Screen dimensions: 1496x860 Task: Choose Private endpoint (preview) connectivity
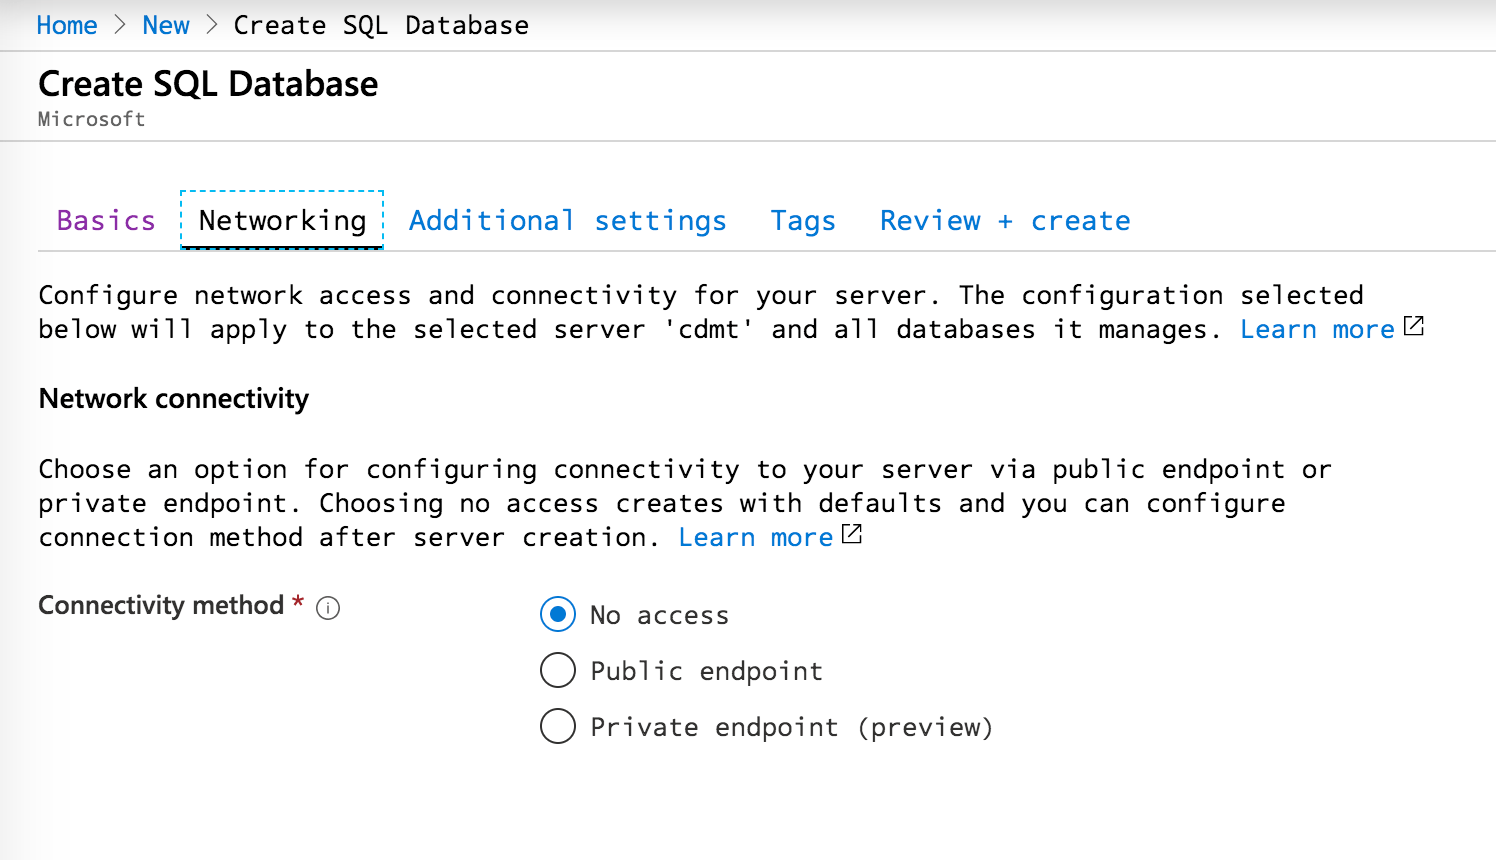[558, 726]
